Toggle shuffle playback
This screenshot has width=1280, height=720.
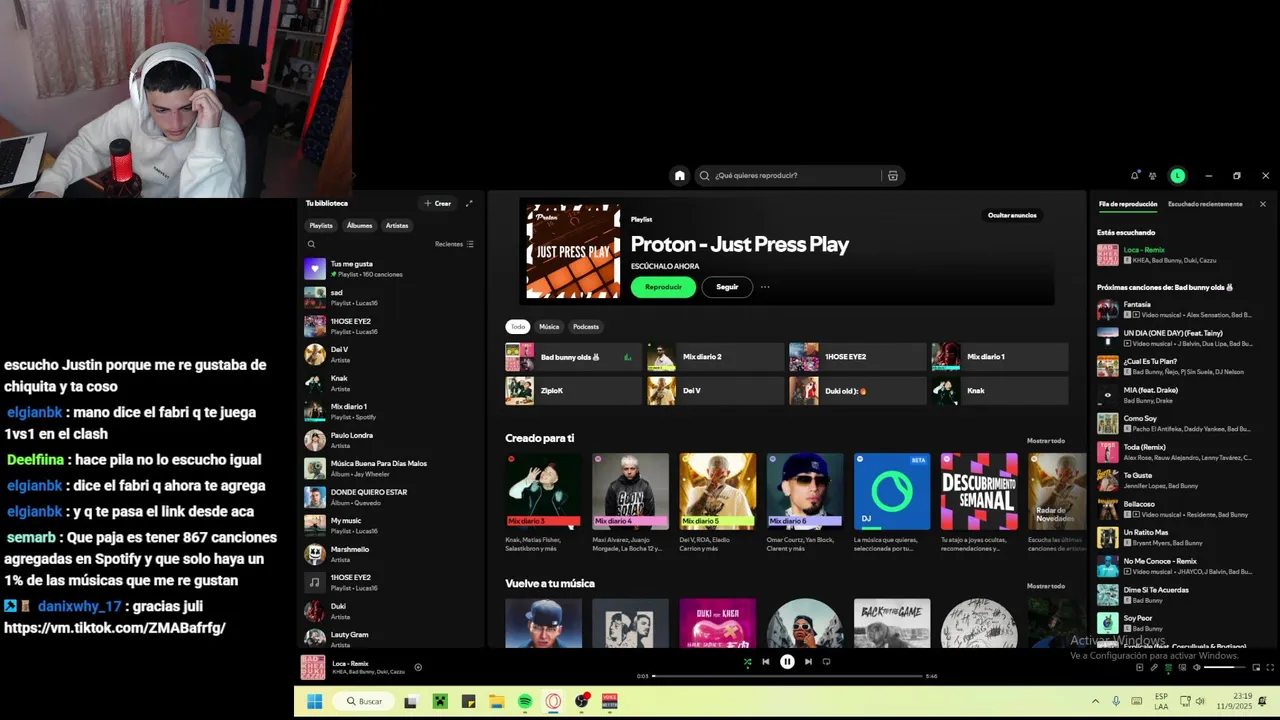click(x=747, y=661)
